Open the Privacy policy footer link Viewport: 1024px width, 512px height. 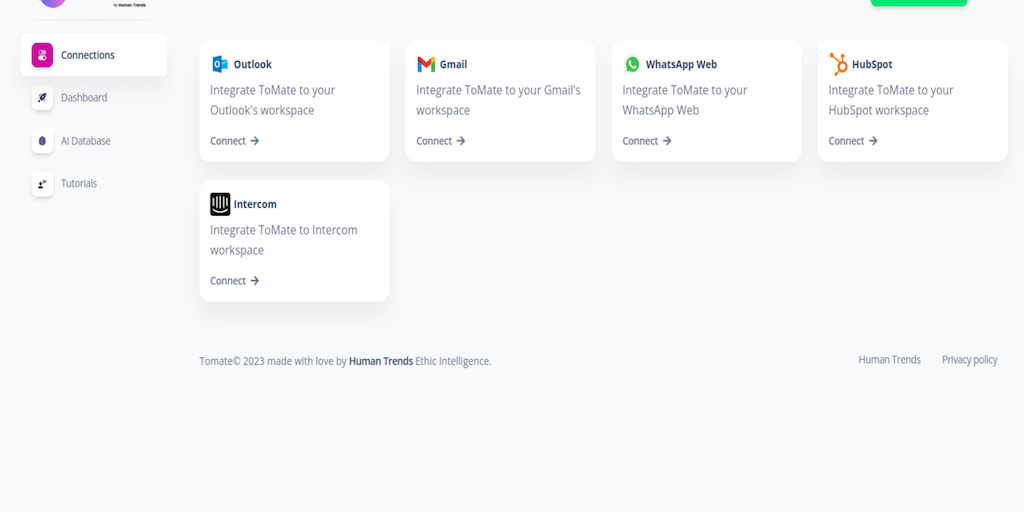[969, 360]
